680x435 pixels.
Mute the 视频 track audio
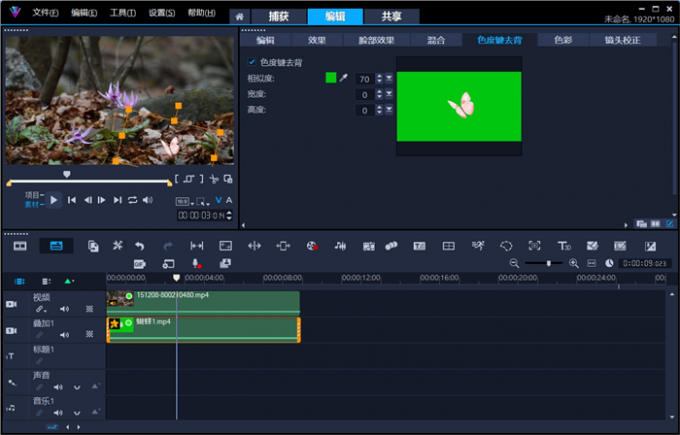click(x=65, y=309)
